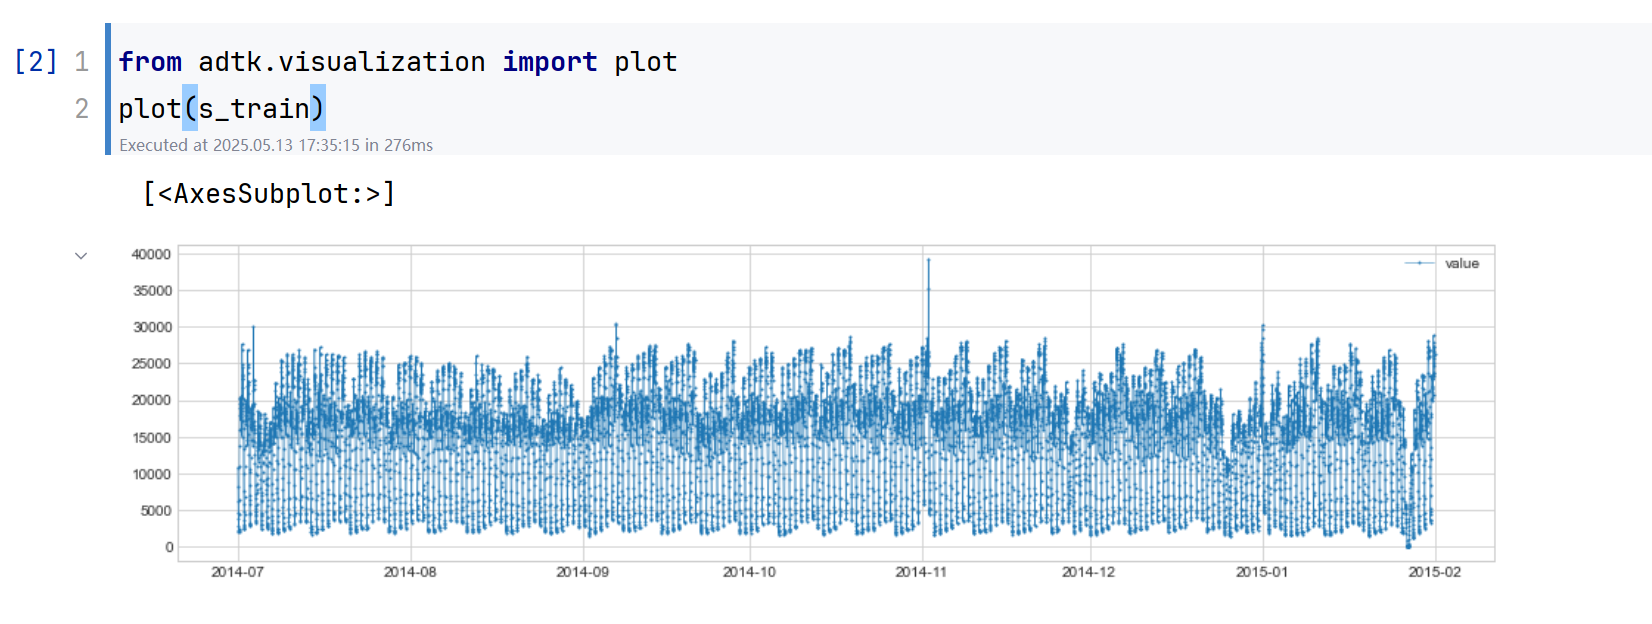Click line number 2 in the gutter

[x=82, y=108]
